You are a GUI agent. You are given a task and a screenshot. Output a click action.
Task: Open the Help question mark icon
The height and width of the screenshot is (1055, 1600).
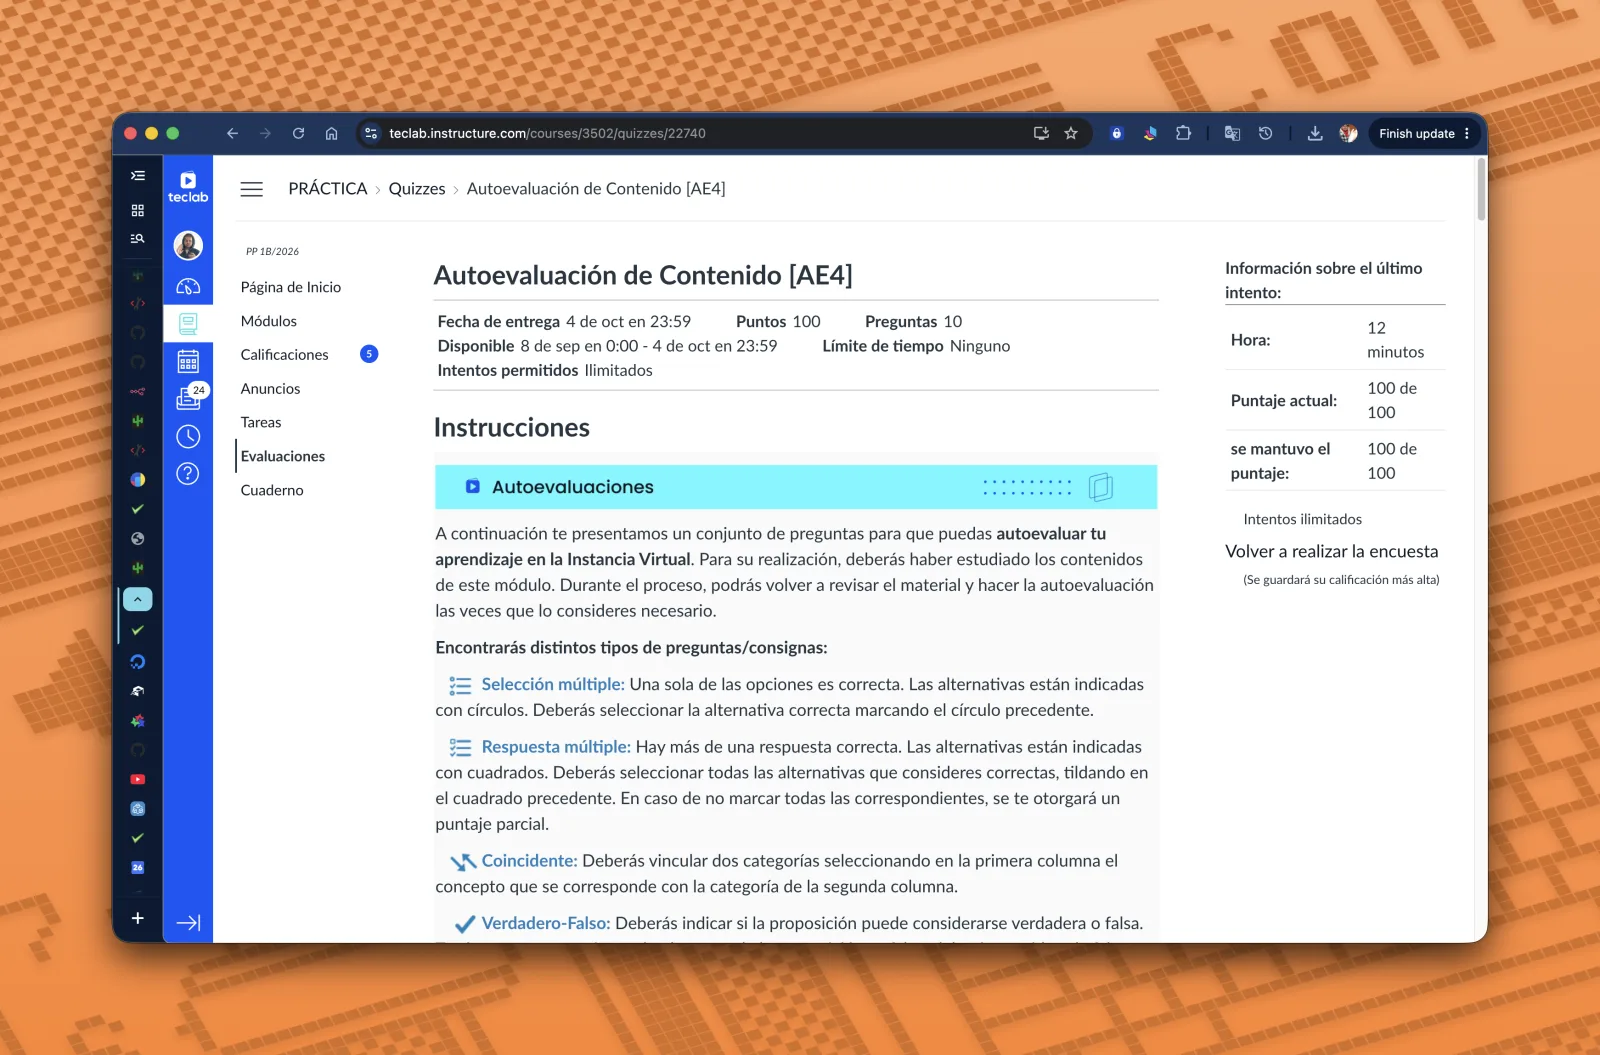click(188, 473)
